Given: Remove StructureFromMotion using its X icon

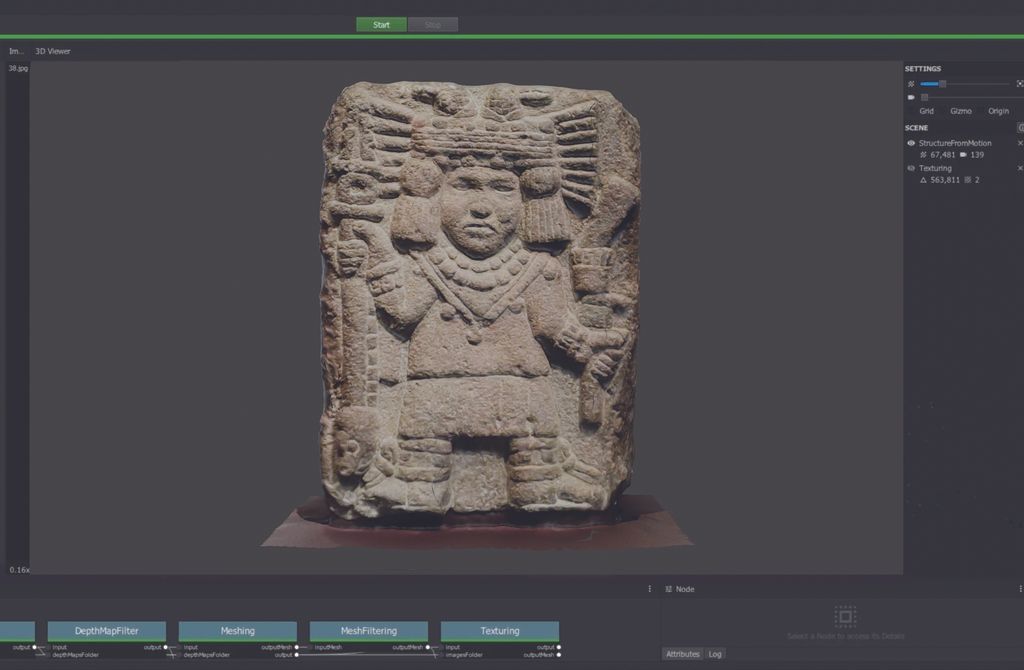Looking at the screenshot, I should coord(1019,143).
